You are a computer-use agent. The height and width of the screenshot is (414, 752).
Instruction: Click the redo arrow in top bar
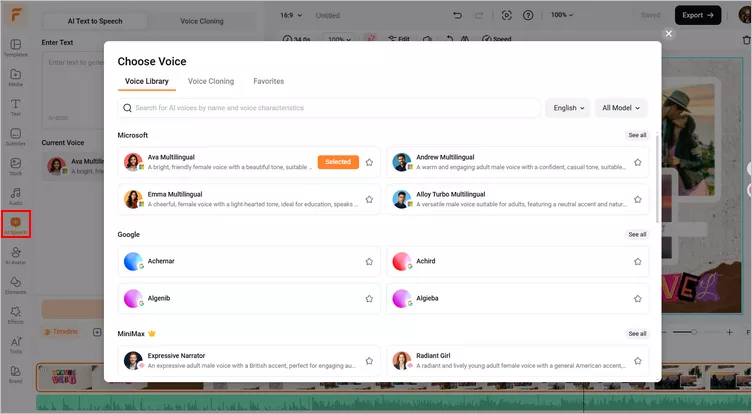(479, 15)
